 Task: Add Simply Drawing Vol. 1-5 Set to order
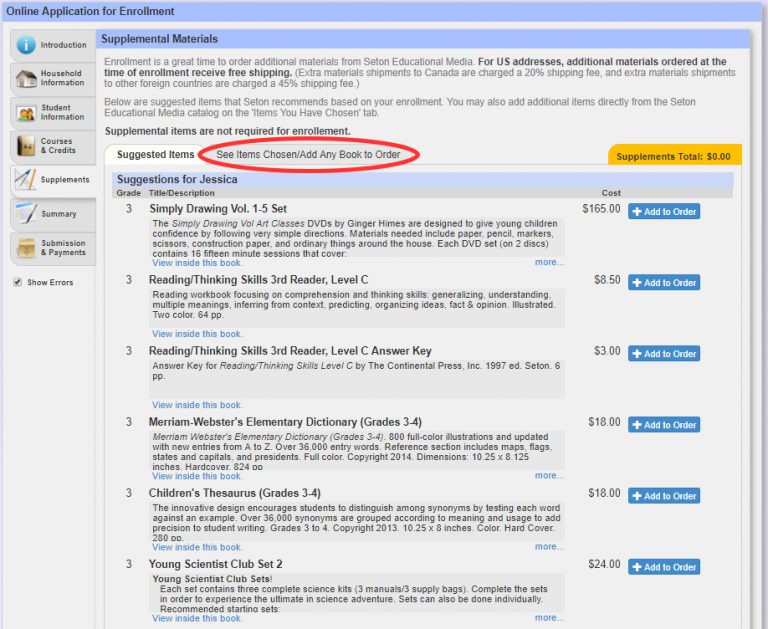(x=664, y=212)
